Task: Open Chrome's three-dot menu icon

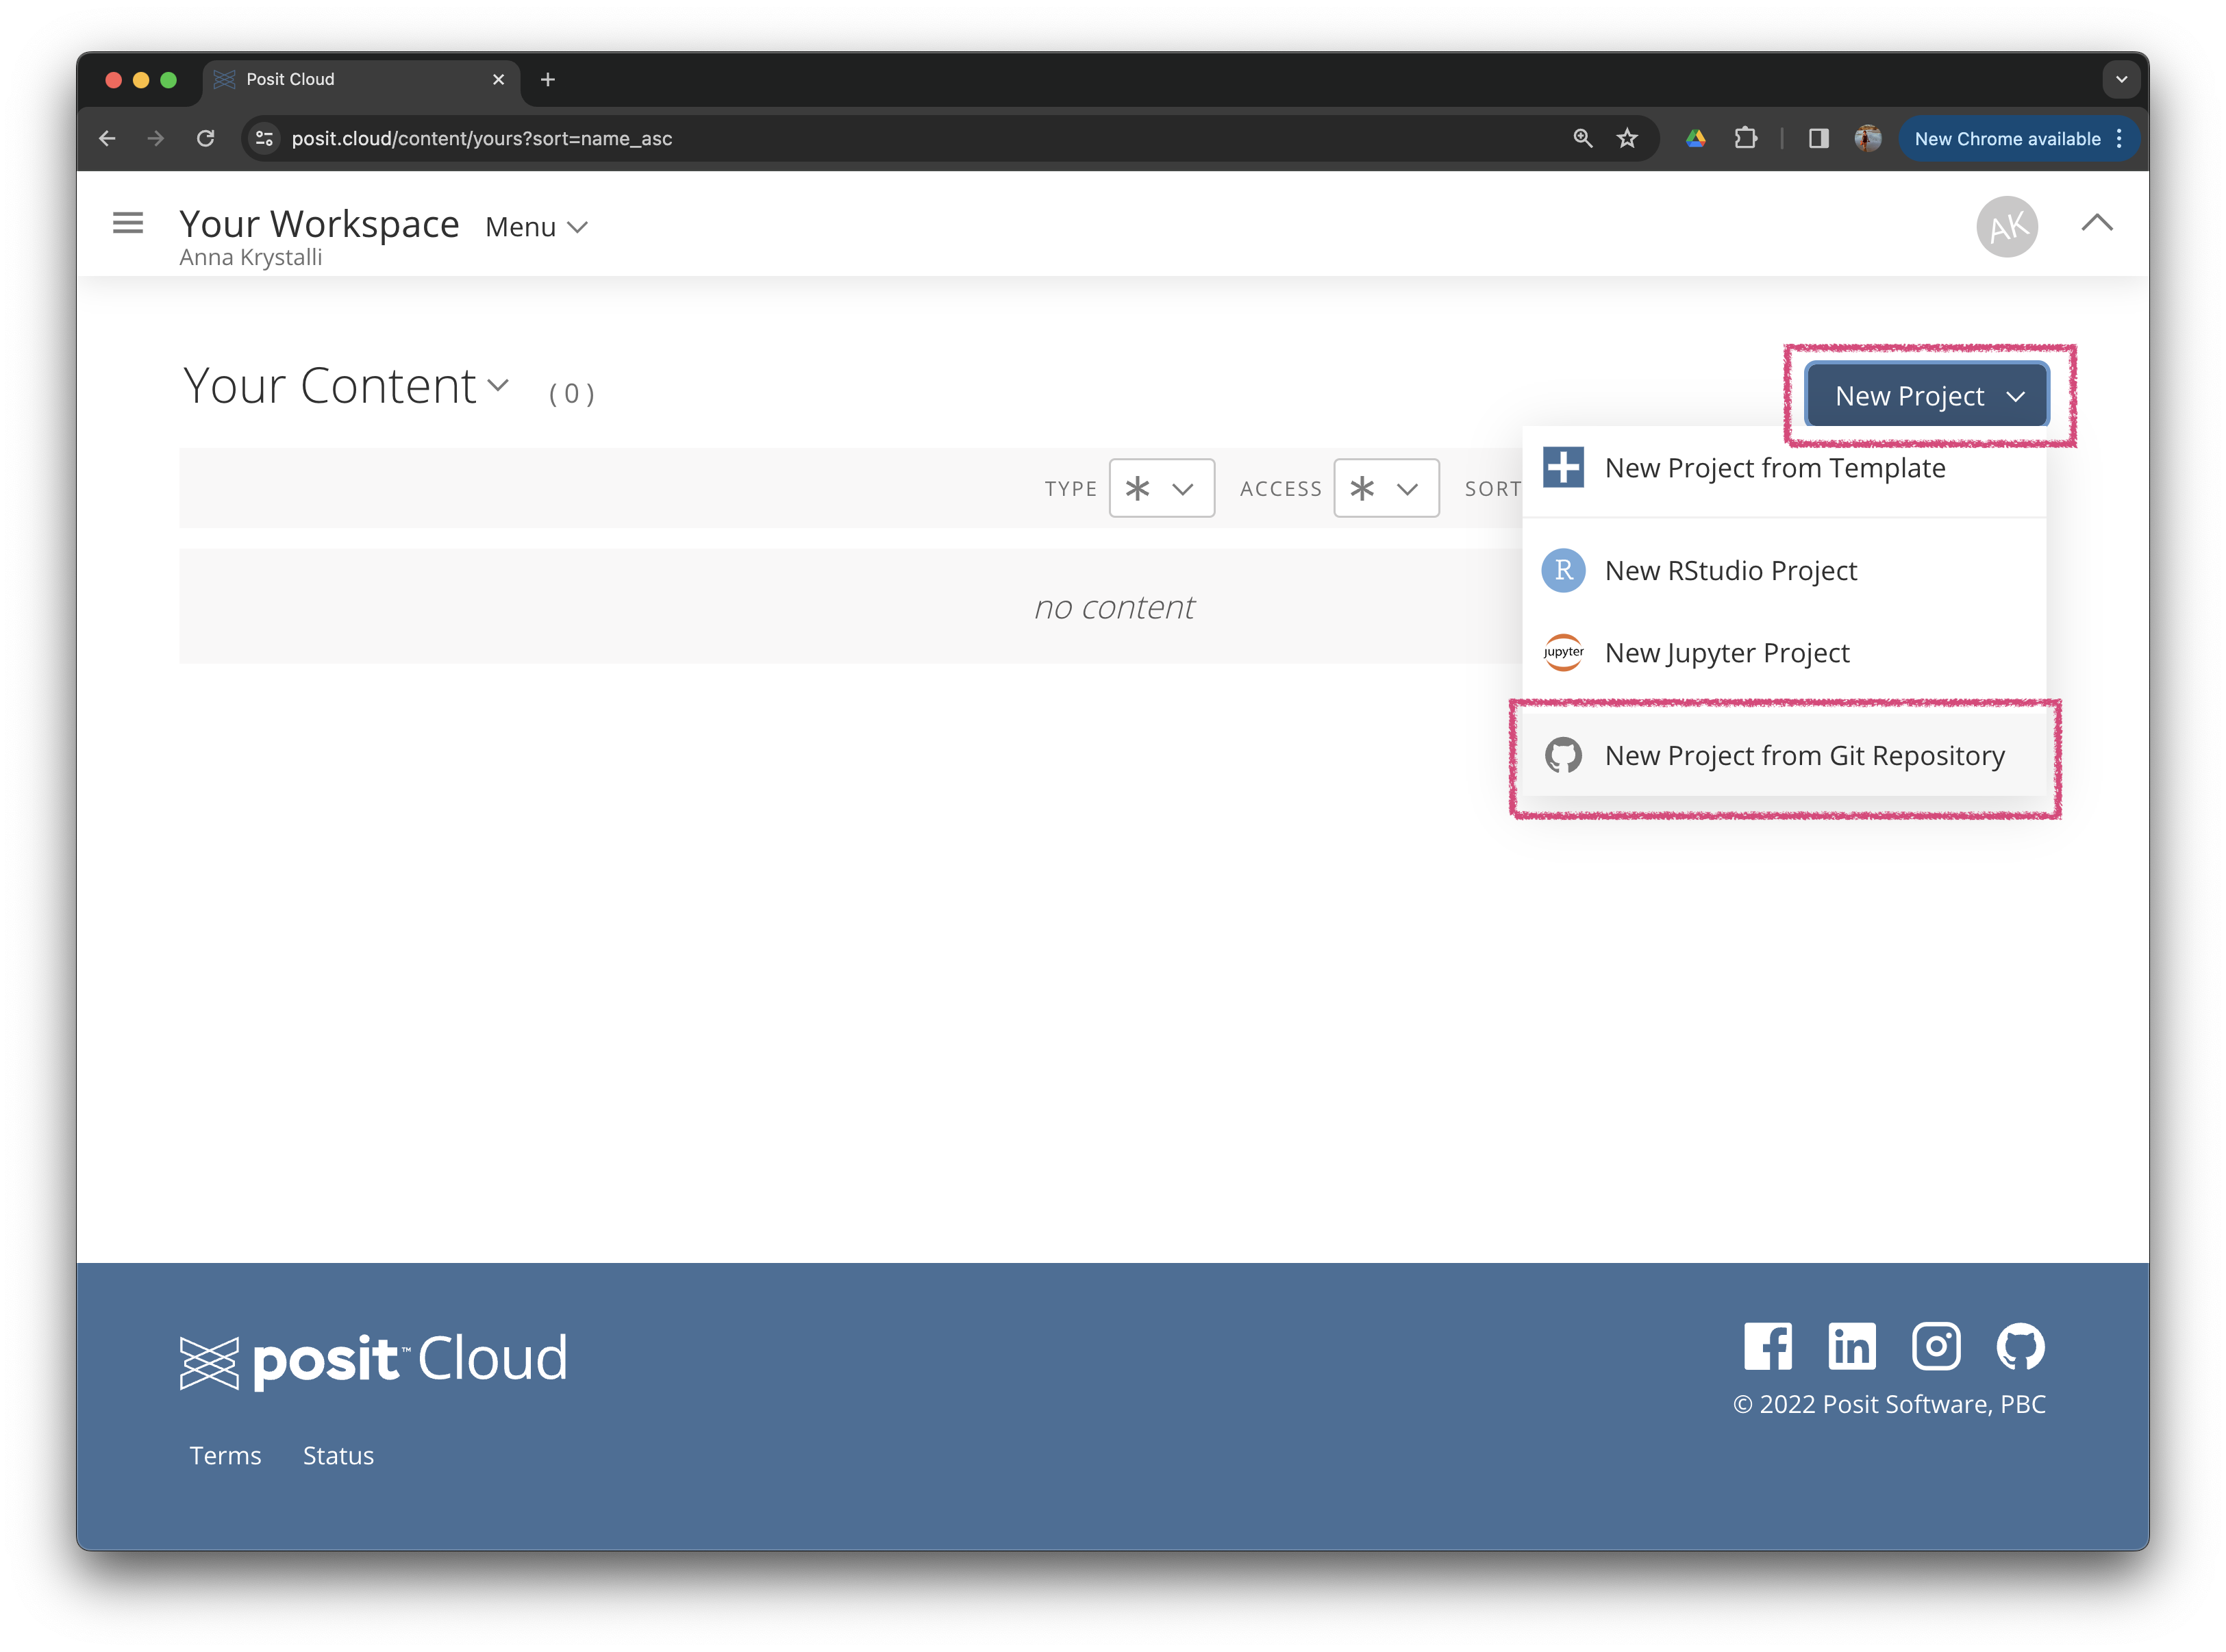Action: (x=2118, y=139)
